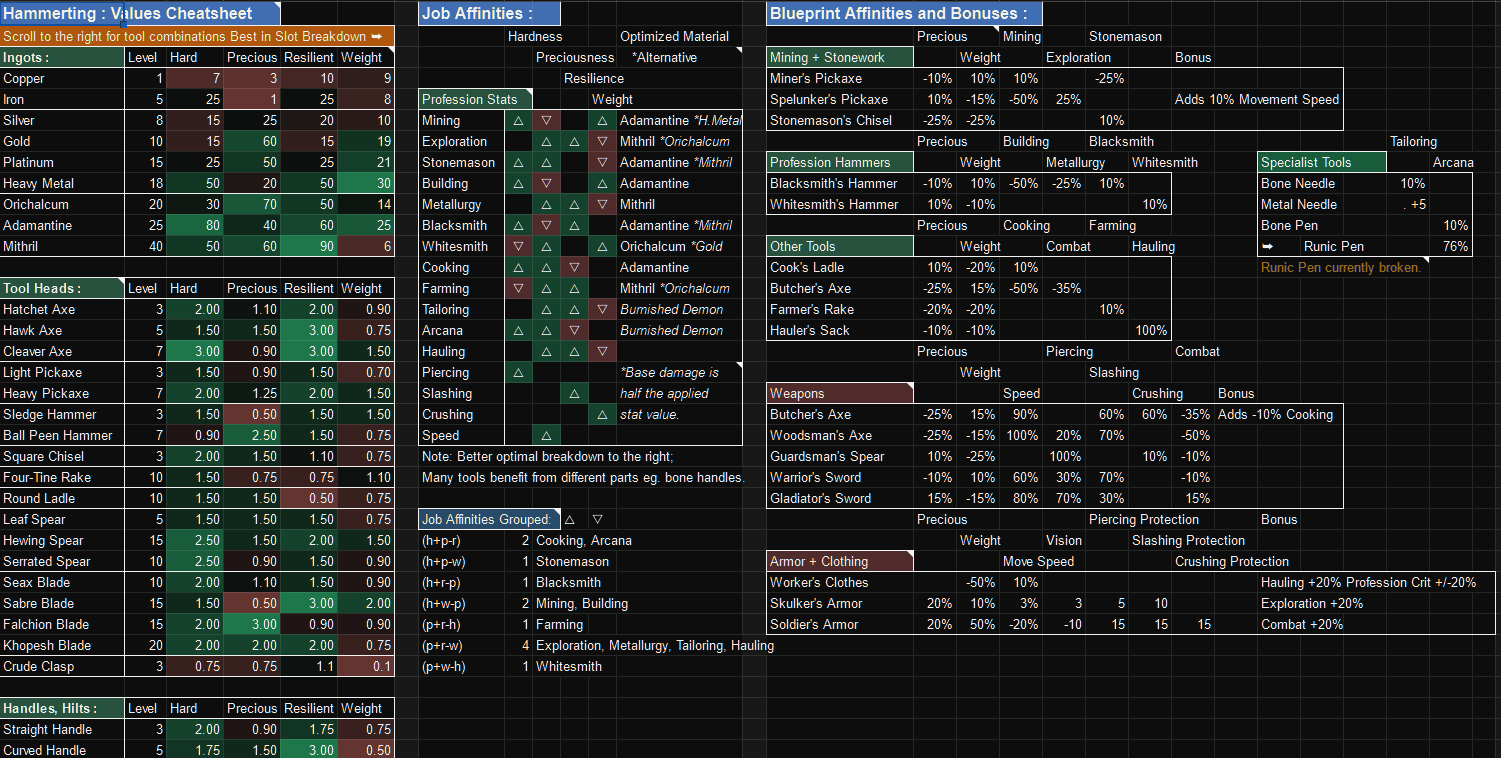Click the up-triangle in the Speed row

pyautogui.click(x=546, y=435)
